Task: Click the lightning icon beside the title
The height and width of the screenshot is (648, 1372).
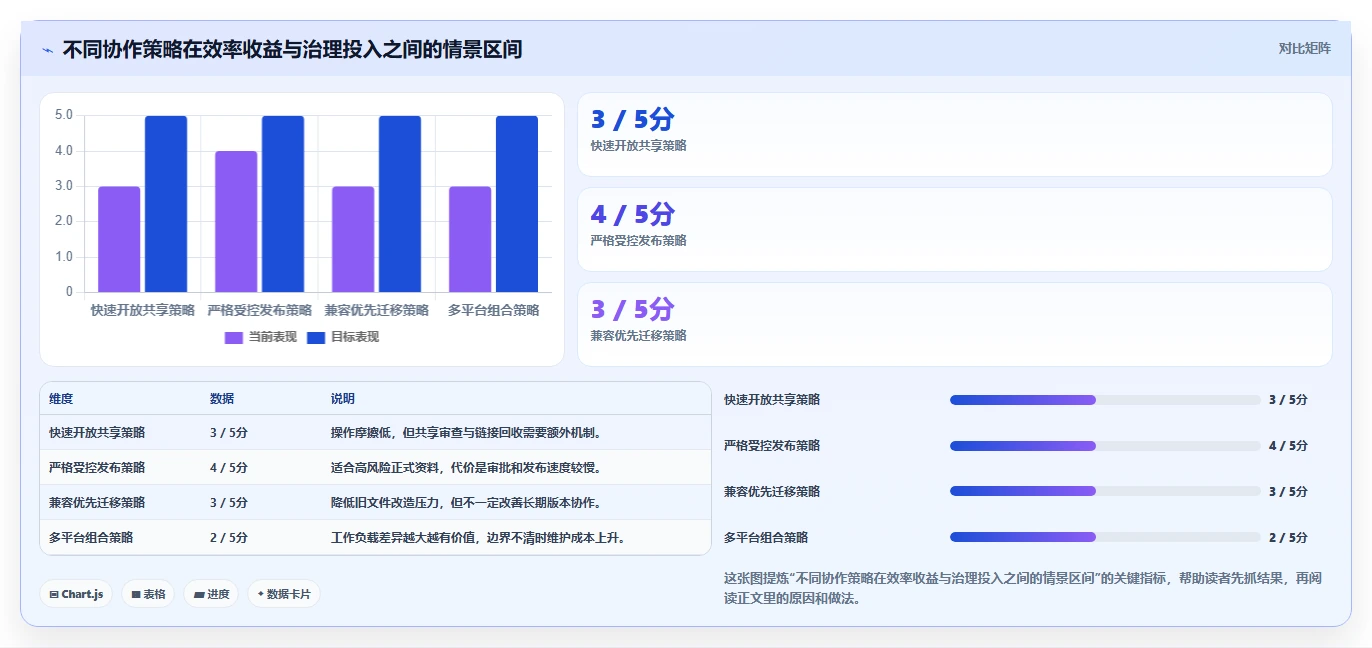Action: (x=47, y=50)
